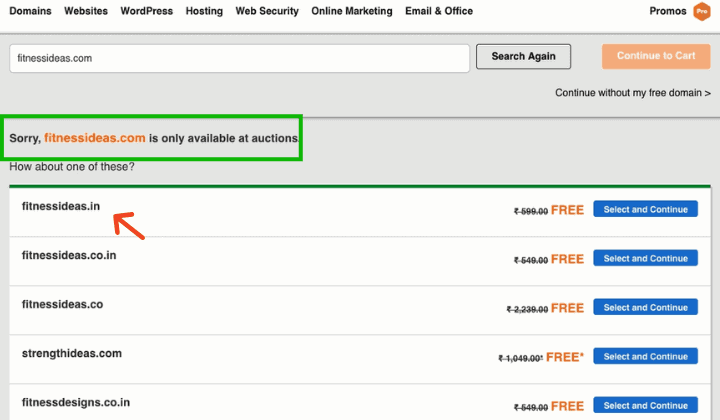Viewport: 720px width, 420px height.
Task: Click the orange fitnessideas.com text in the sorry message
Action: point(95,138)
